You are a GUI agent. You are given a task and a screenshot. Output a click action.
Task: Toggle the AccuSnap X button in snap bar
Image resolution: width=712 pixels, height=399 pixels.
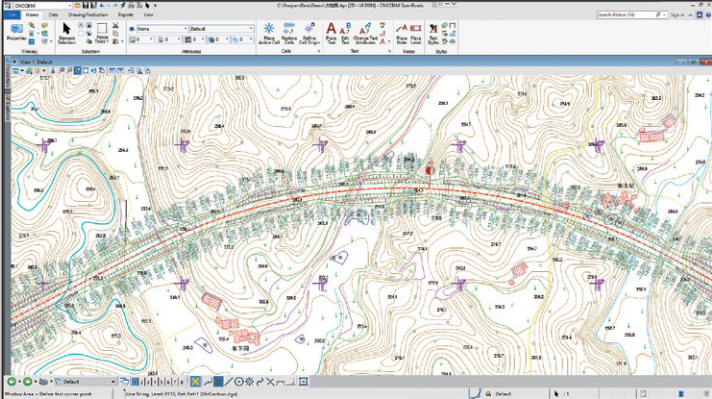pos(195,382)
